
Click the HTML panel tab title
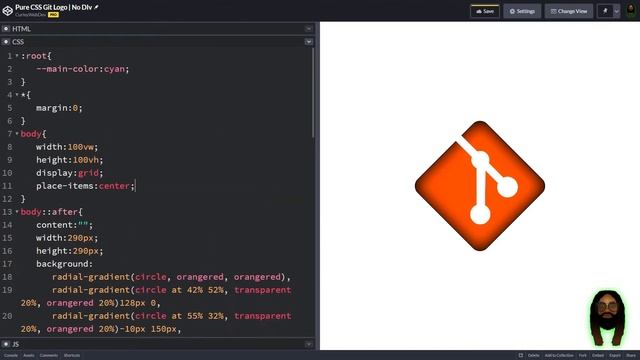(x=21, y=29)
